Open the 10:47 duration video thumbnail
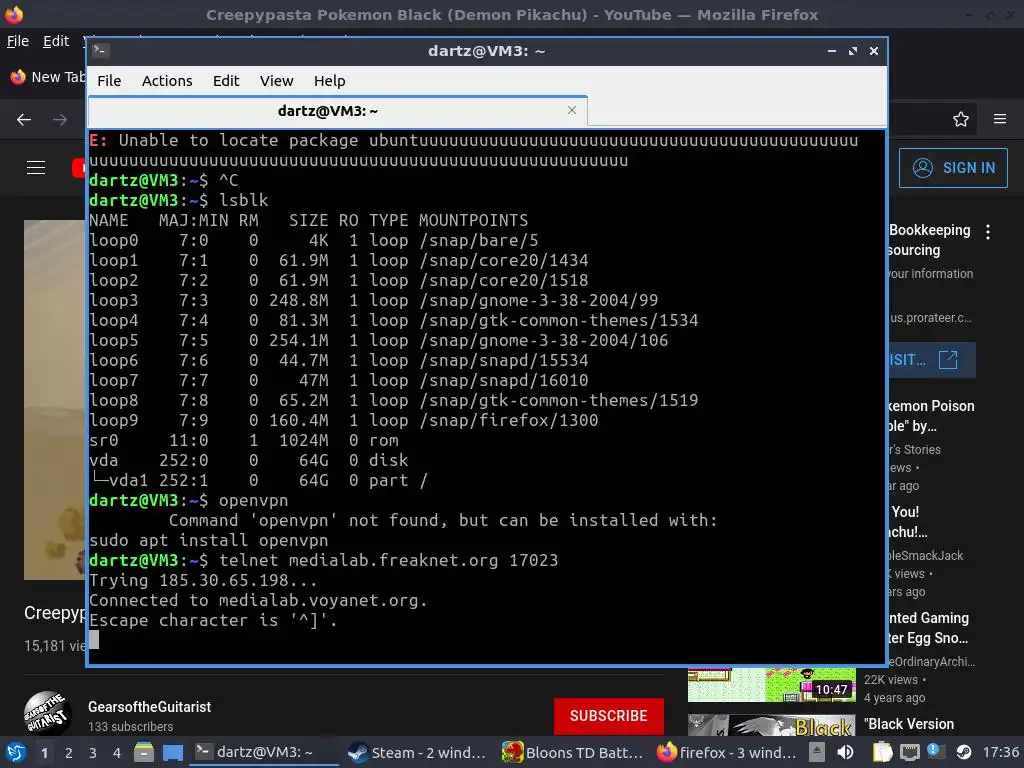The width and height of the screenshot is (1024, 768). click(771, 684)
